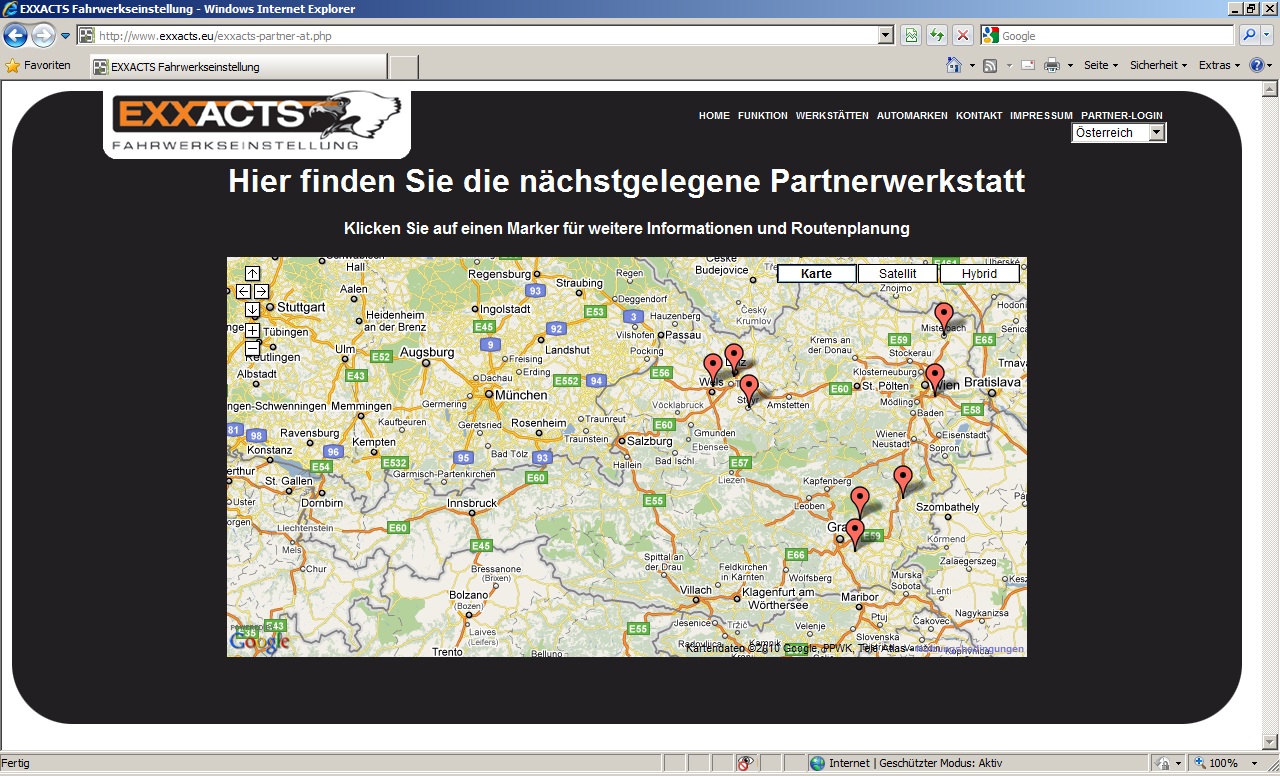
Task: Pan the map left with arrow control
Action: tap(243, 292)
